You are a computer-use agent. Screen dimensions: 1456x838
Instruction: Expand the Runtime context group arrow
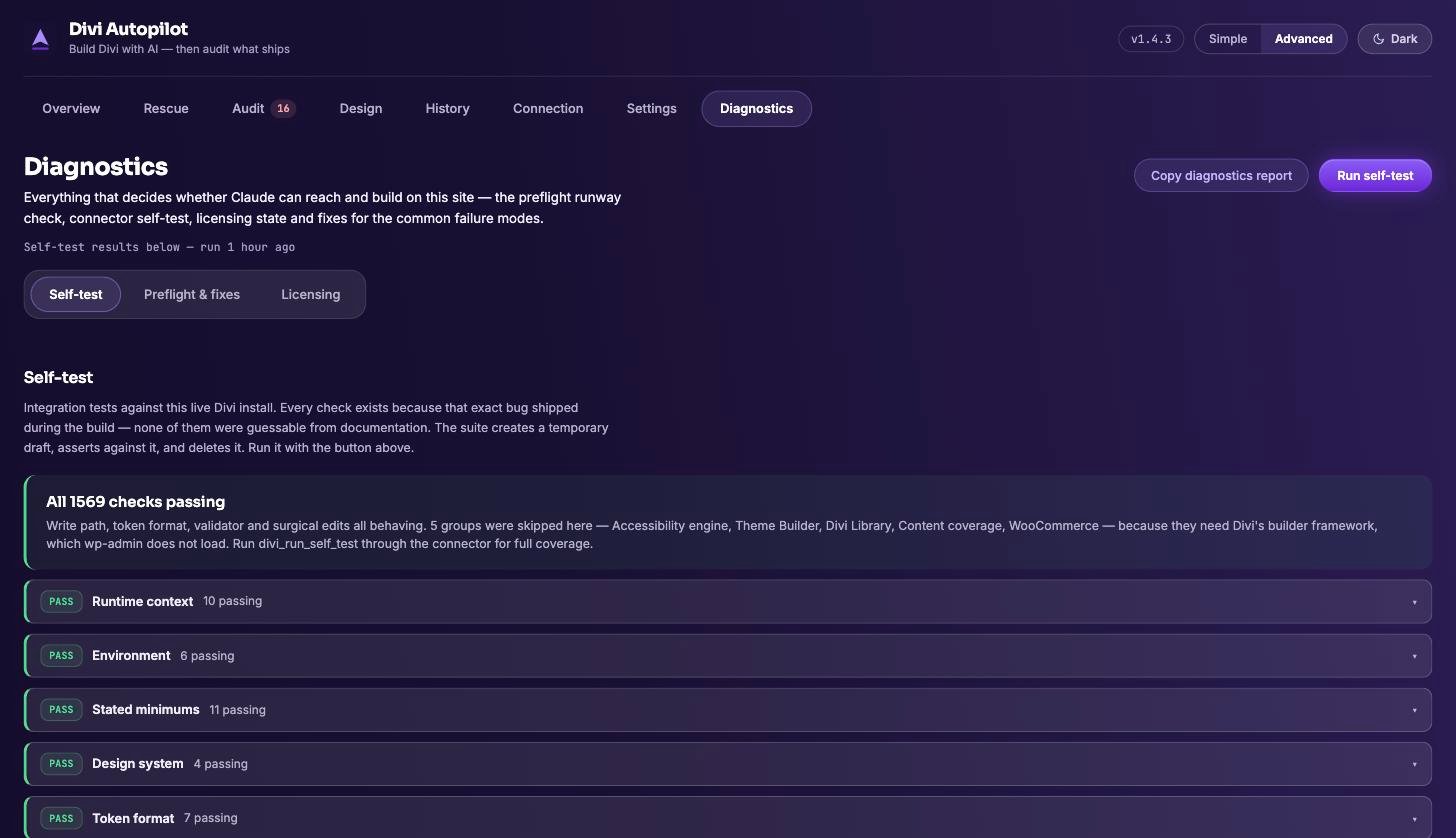[1414, 602]
